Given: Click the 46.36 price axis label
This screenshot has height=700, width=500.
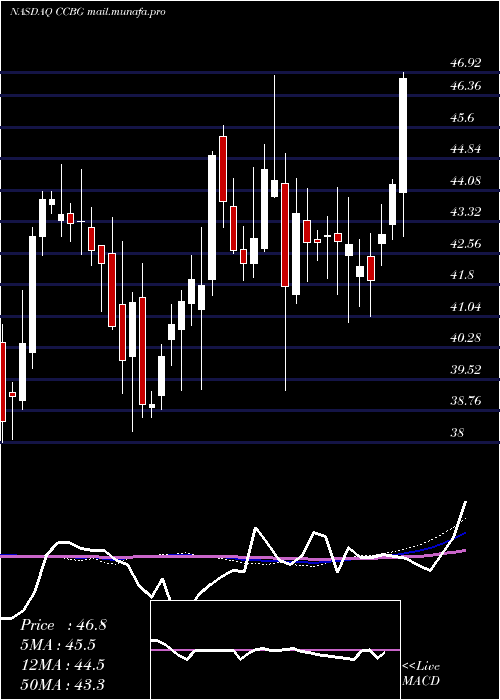Looking at the screenshot, I should 466,86.
